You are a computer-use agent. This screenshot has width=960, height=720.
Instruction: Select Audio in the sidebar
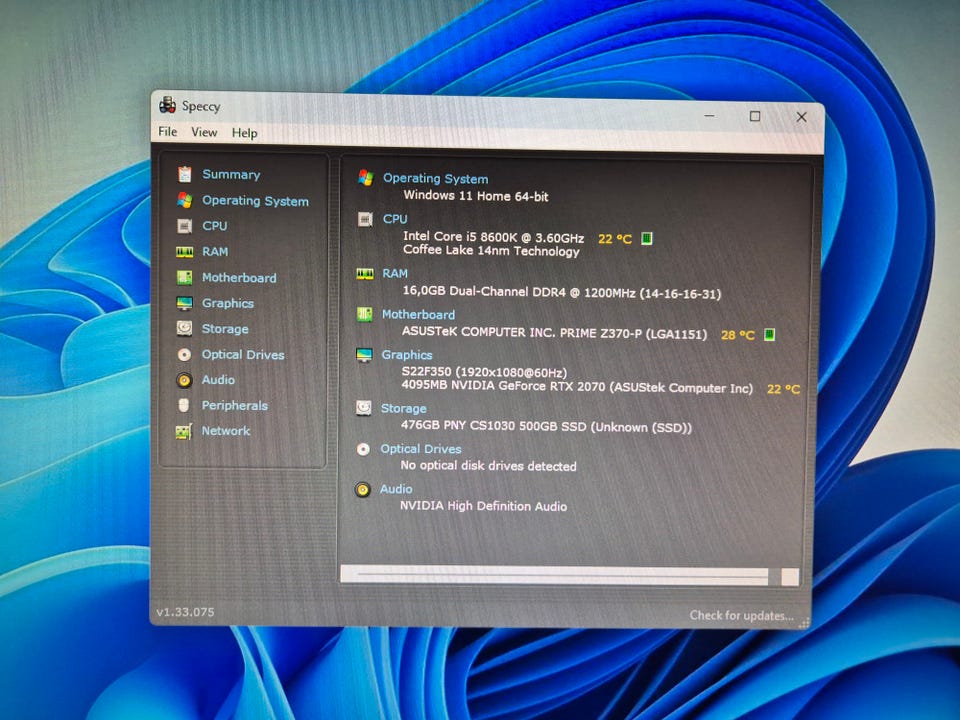[x=218, y=380]
